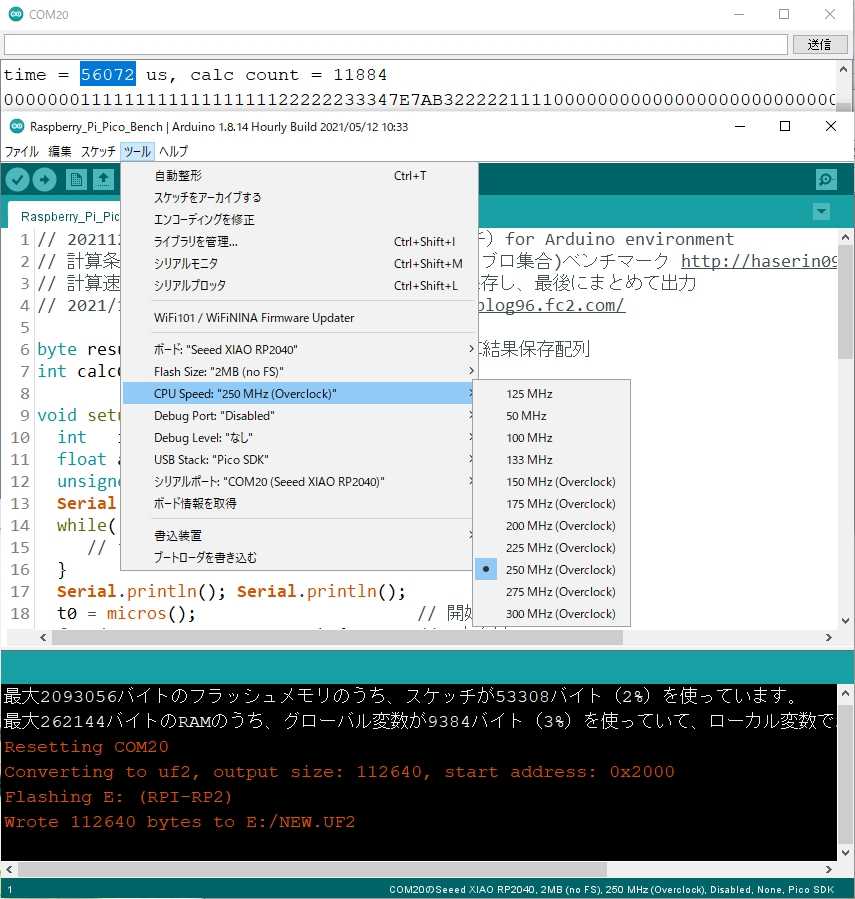Viewport: 855px width, 899px height.
Task: Click the Upload arrow toolbar icon
Action: pos(45,179)
